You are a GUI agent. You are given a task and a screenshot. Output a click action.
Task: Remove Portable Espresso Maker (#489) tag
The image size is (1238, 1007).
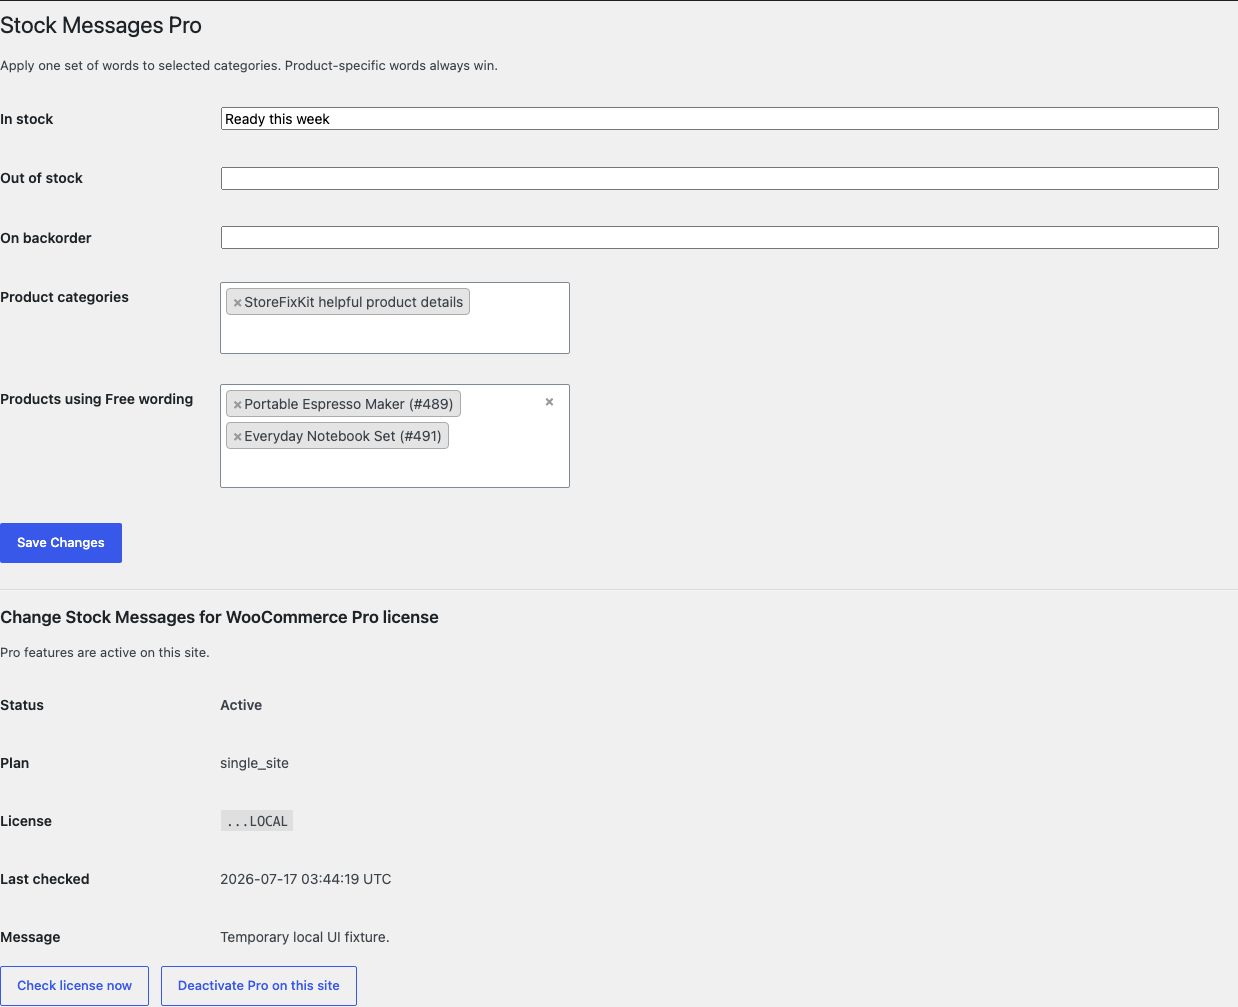coord(237,405)
